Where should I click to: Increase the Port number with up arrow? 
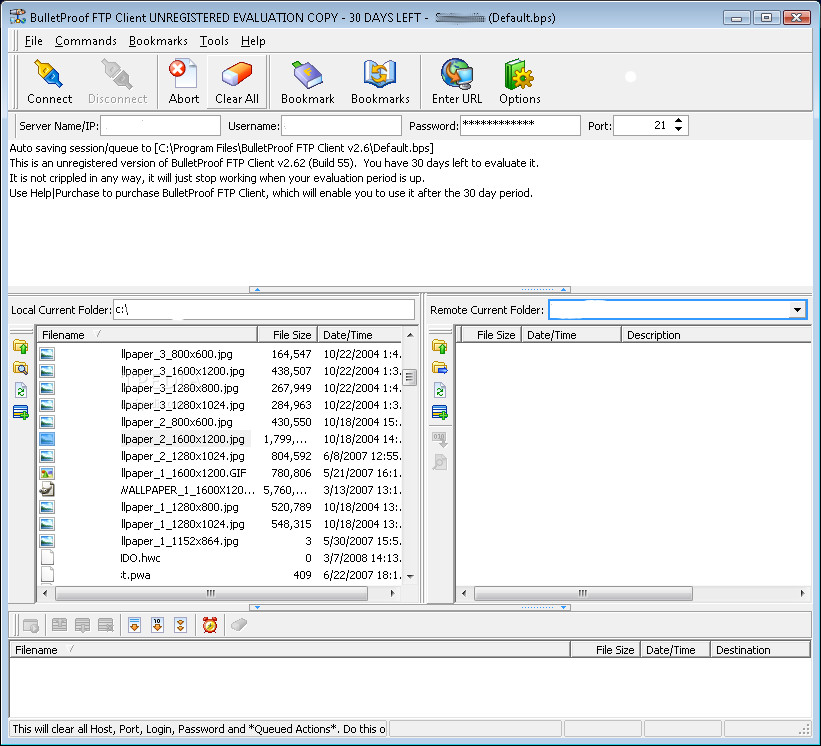point(679,121)
